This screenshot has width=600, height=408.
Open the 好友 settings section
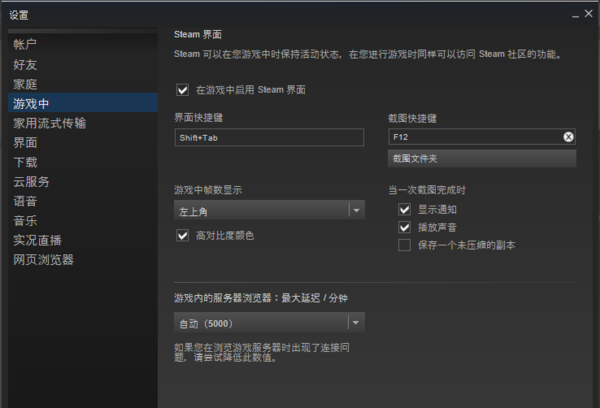pyautogui.click(x=83, y=64)
